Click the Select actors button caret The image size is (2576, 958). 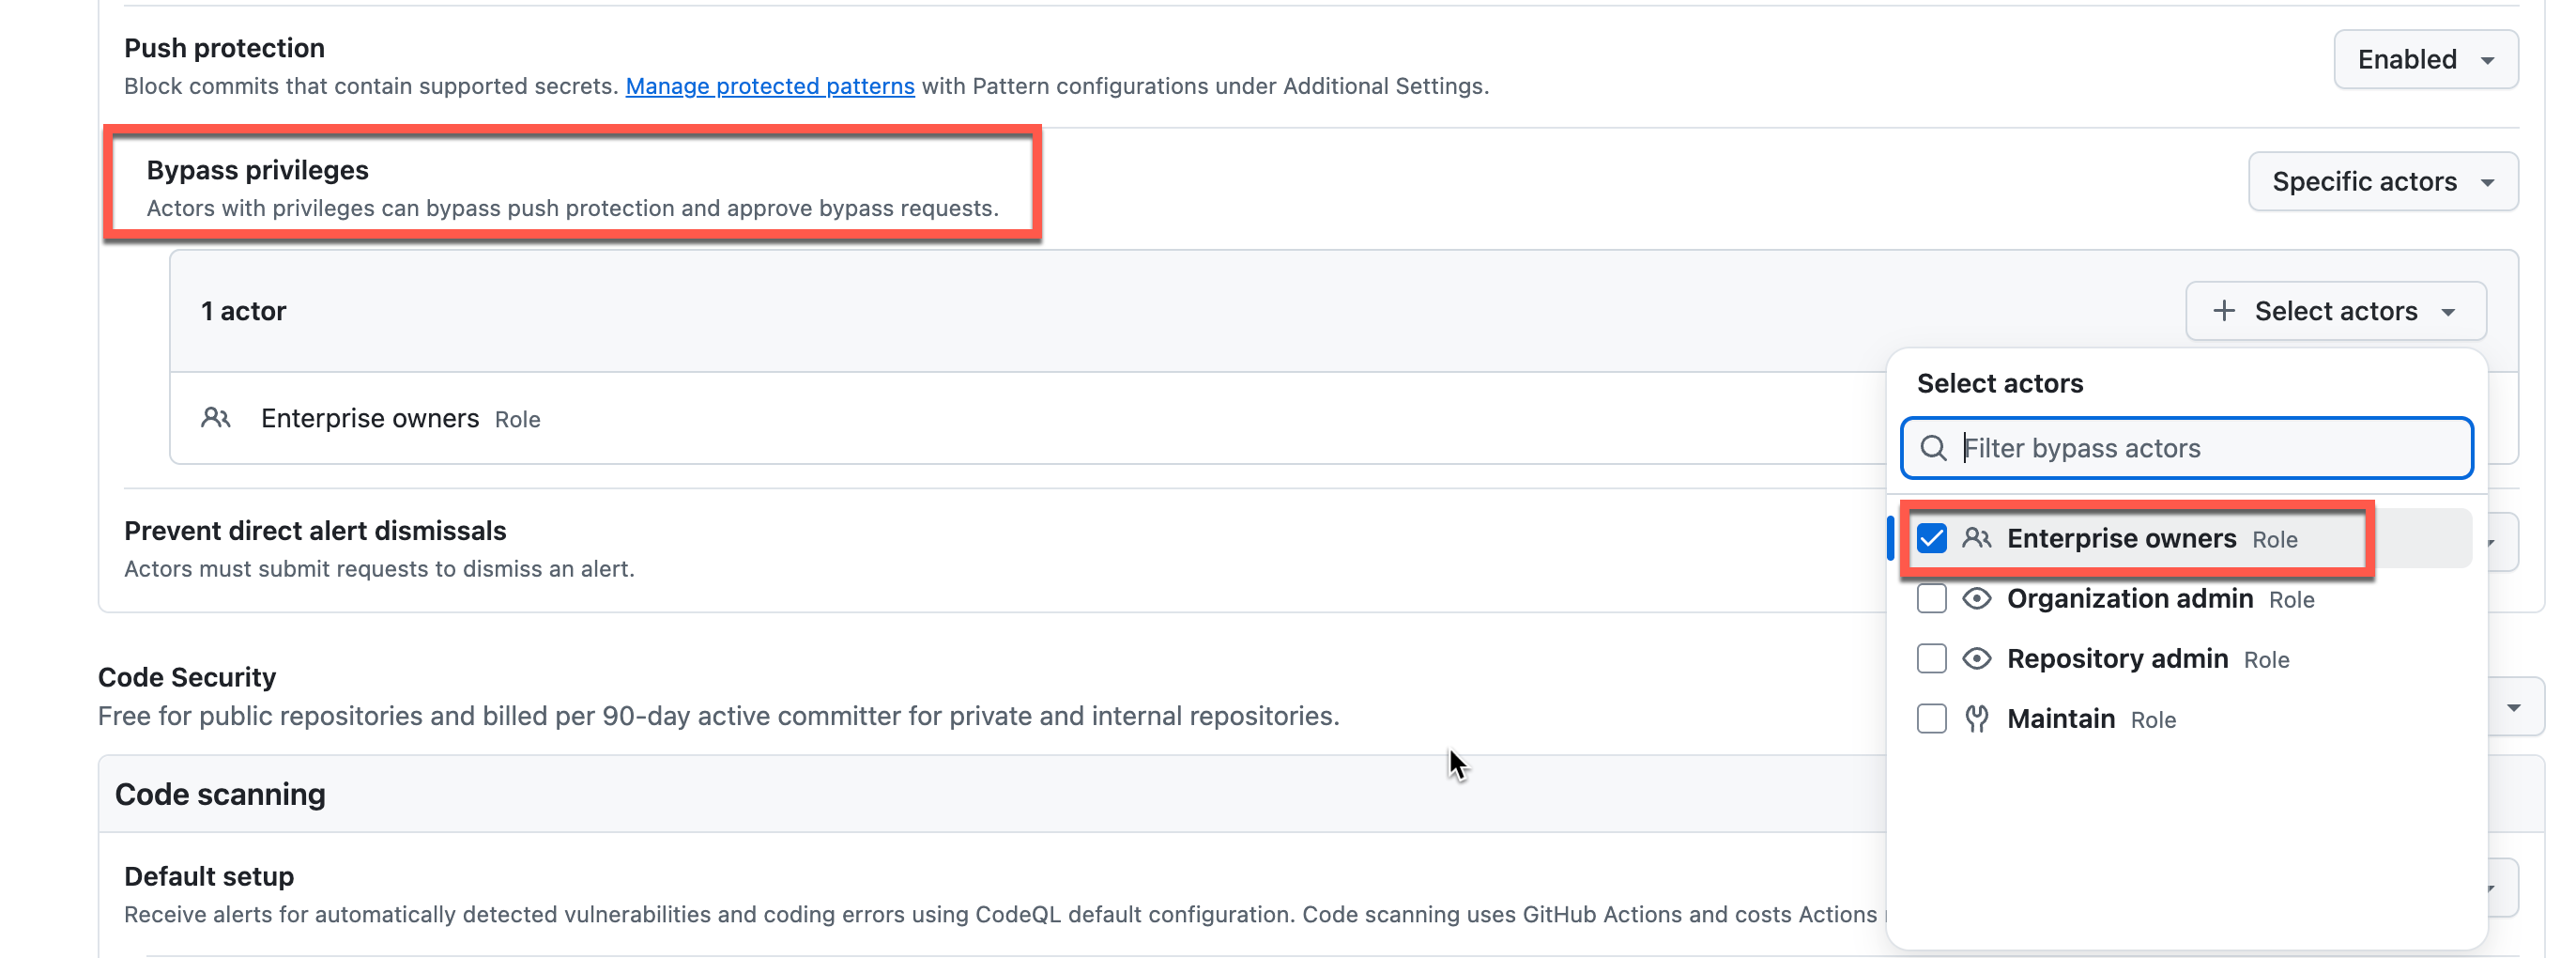[2449, 312]
